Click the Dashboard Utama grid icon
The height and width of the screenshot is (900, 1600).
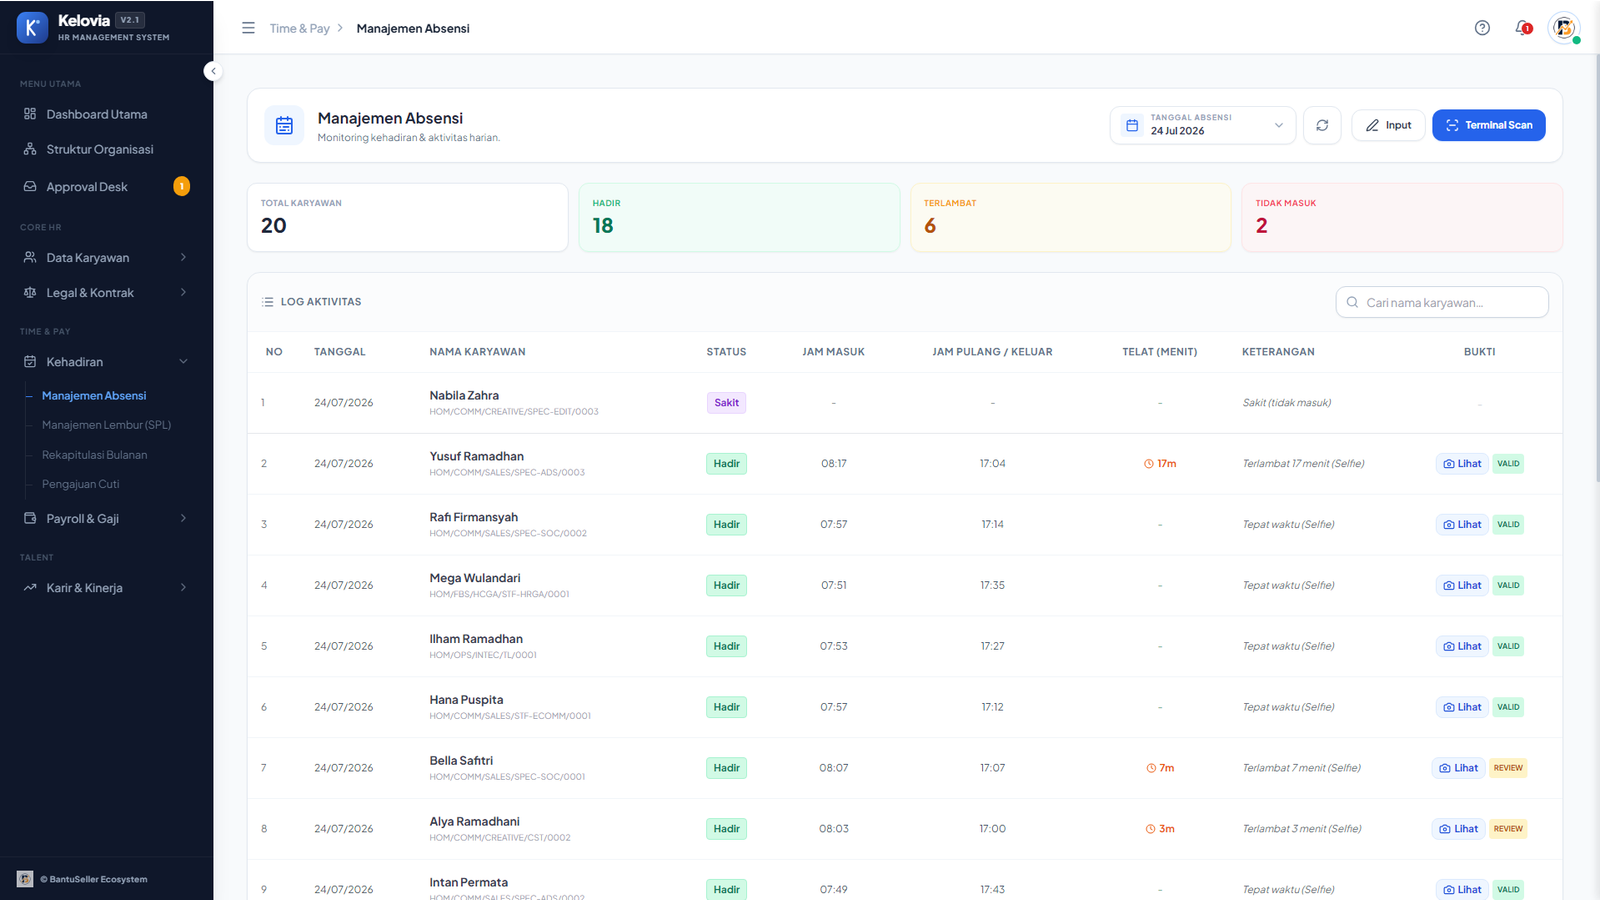pos(30,114)
